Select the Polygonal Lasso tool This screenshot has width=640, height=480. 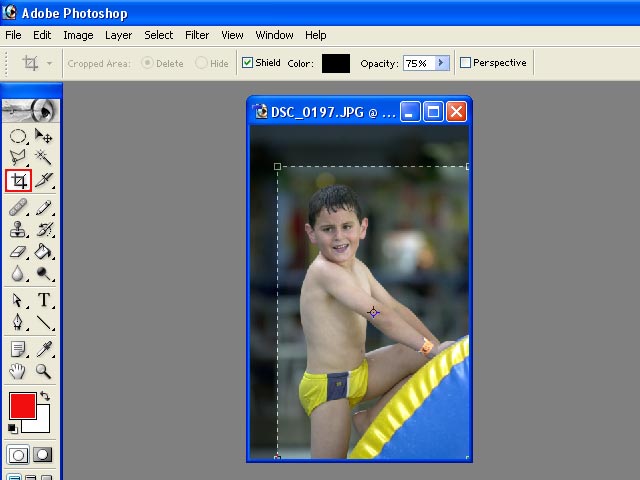[x=18, y=157]
